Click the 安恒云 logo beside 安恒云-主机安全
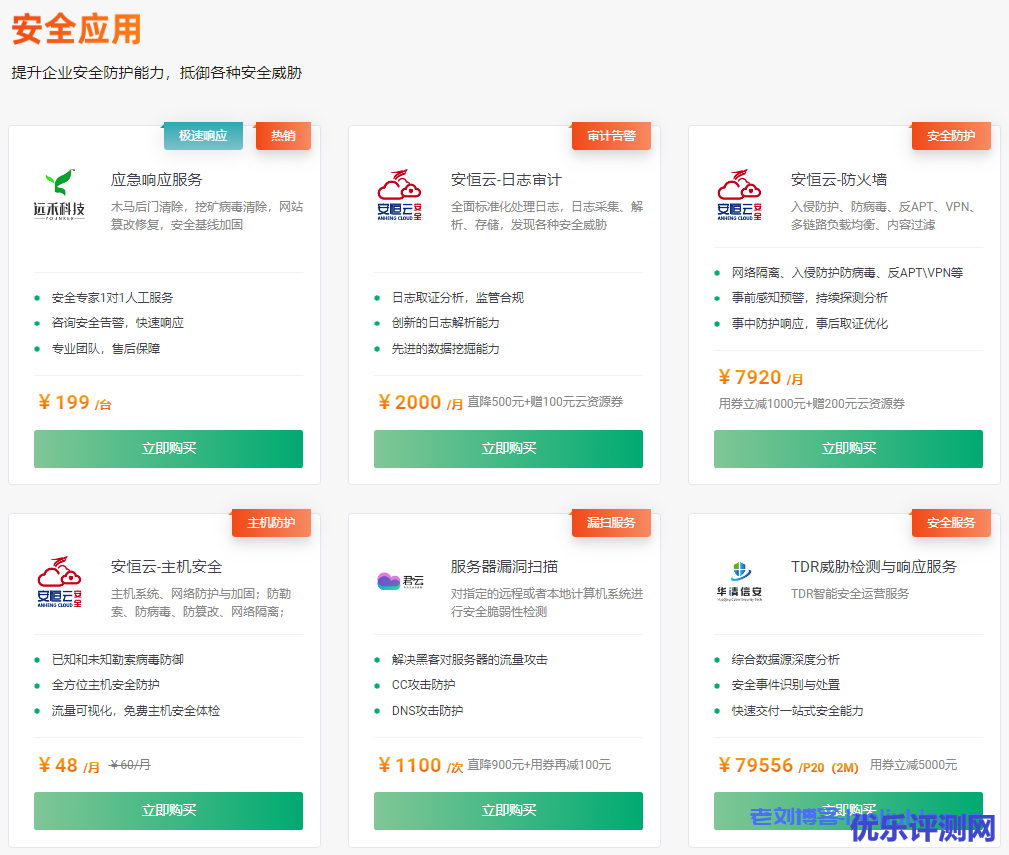This screenshot has width=1009, height=855. pos(59,581)
